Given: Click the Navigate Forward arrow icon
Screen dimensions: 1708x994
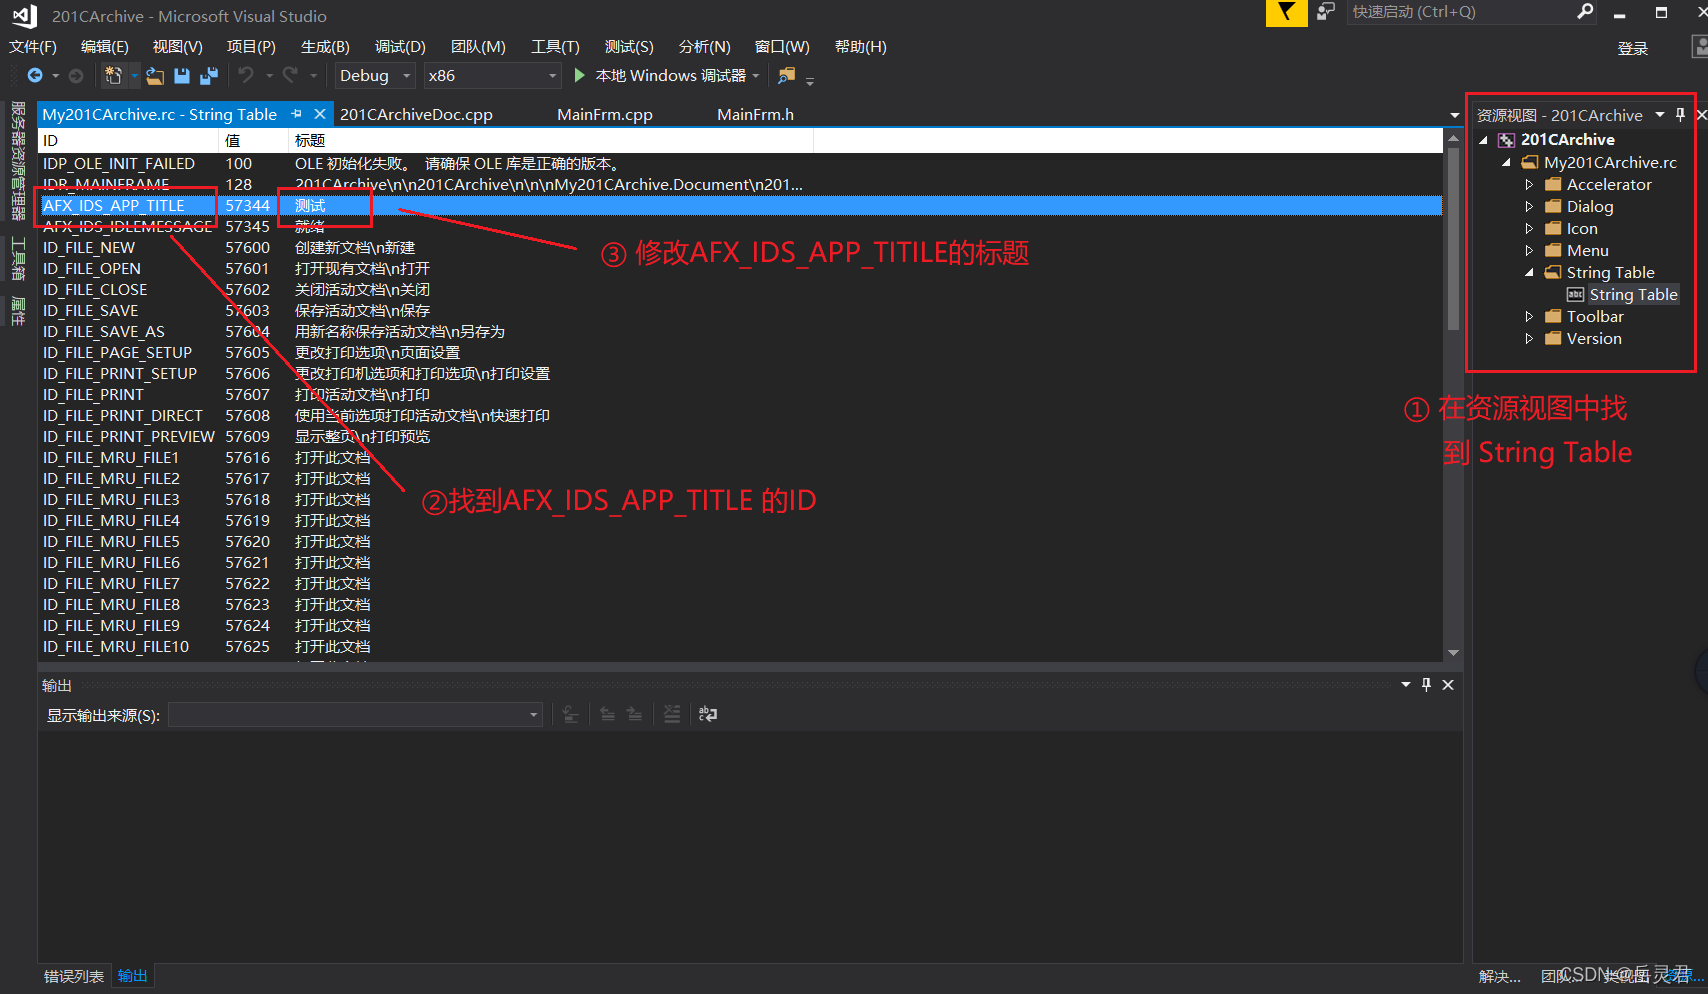Looking at the screenshot, I should [x=76, y=76].
